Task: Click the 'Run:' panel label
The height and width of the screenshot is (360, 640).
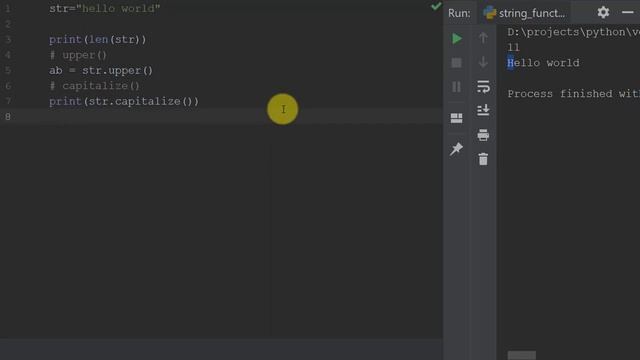Action: tap(459, 13)
